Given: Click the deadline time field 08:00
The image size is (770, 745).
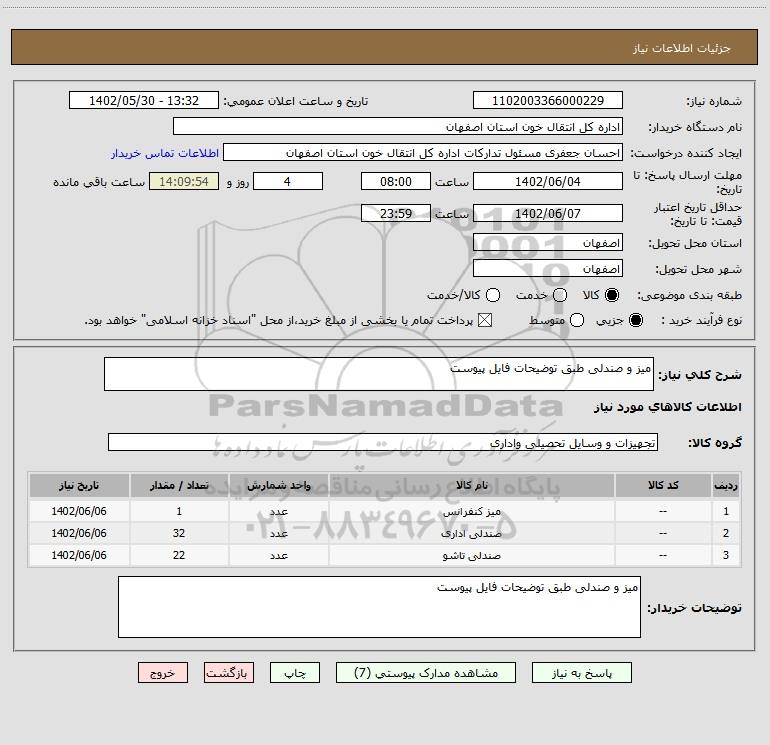Looking at the screenshot, I should click(x=396, y=181).
